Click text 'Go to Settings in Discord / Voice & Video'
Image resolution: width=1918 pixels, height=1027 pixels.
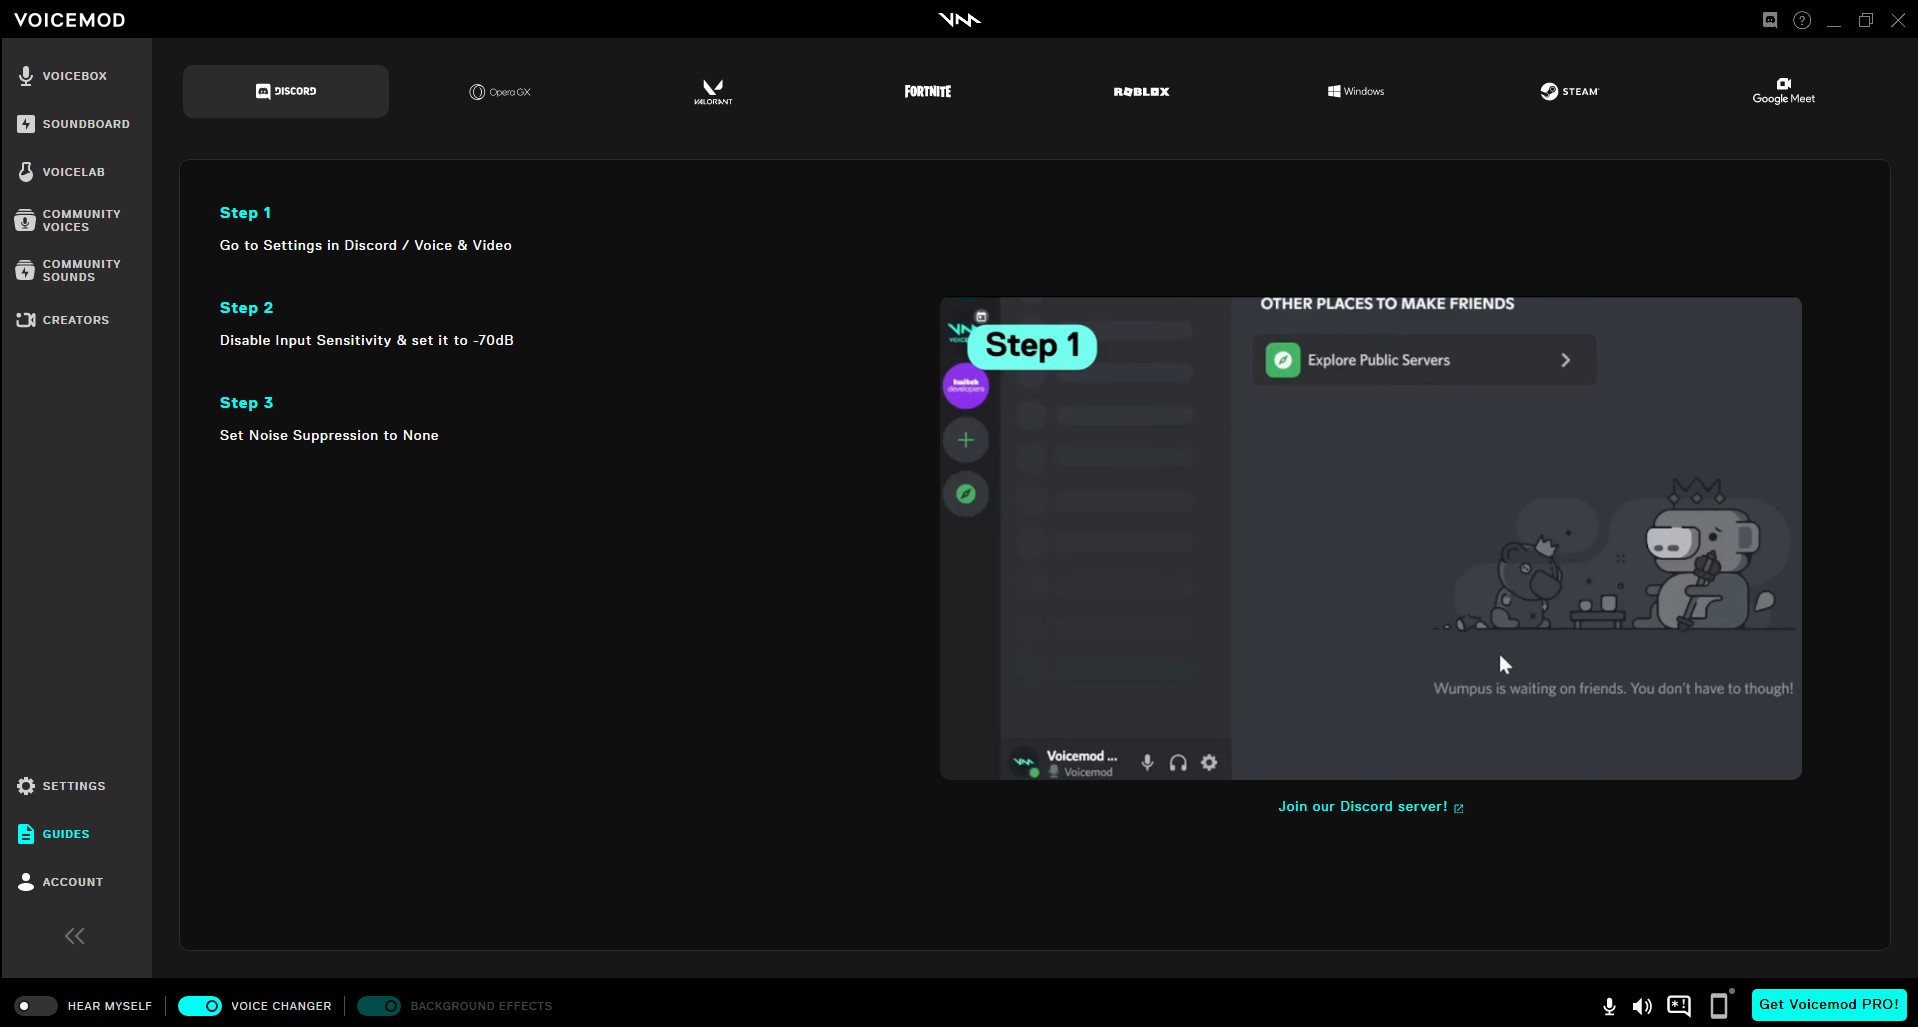pyautogui.click(x=366, y=245)
